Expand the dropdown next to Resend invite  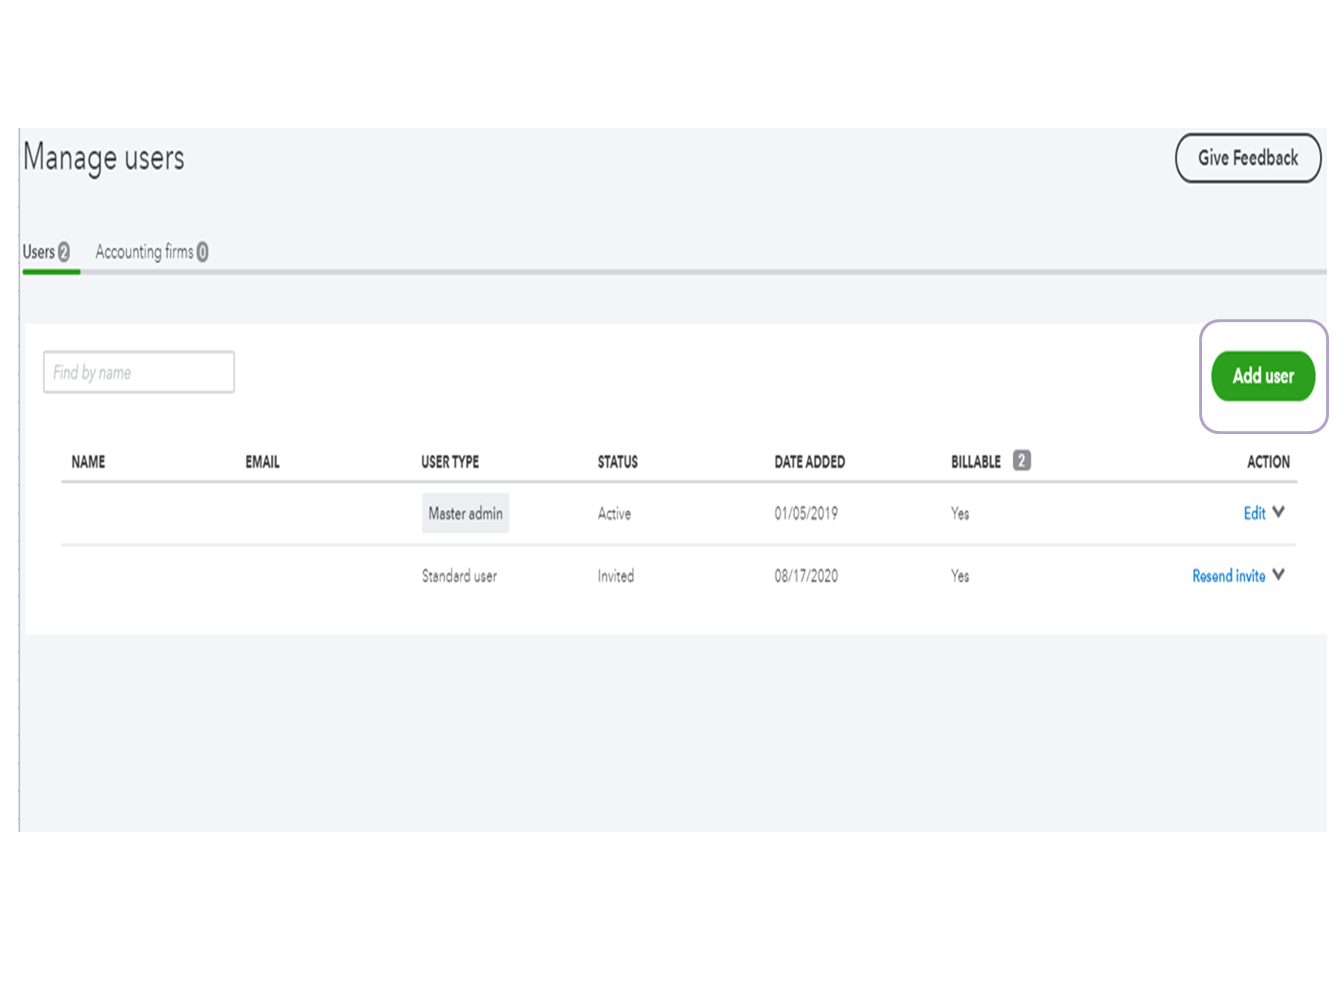coord(1279,576)
